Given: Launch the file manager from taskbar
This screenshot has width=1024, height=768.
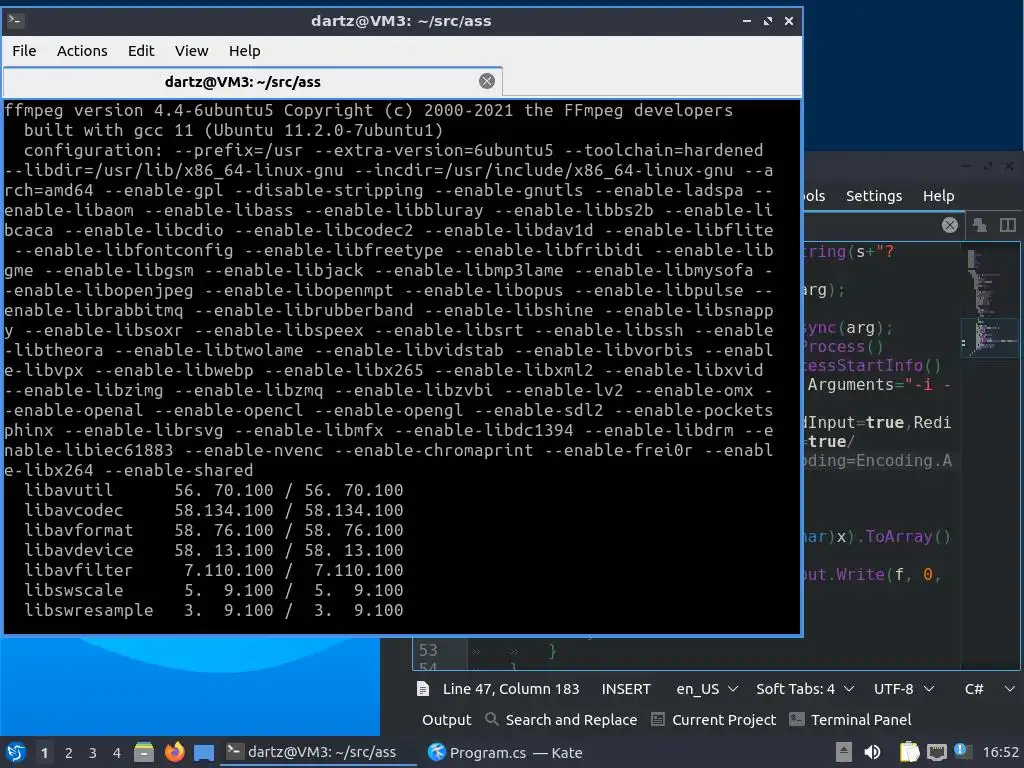Looking at the screenshot, I should click(144, 752).
